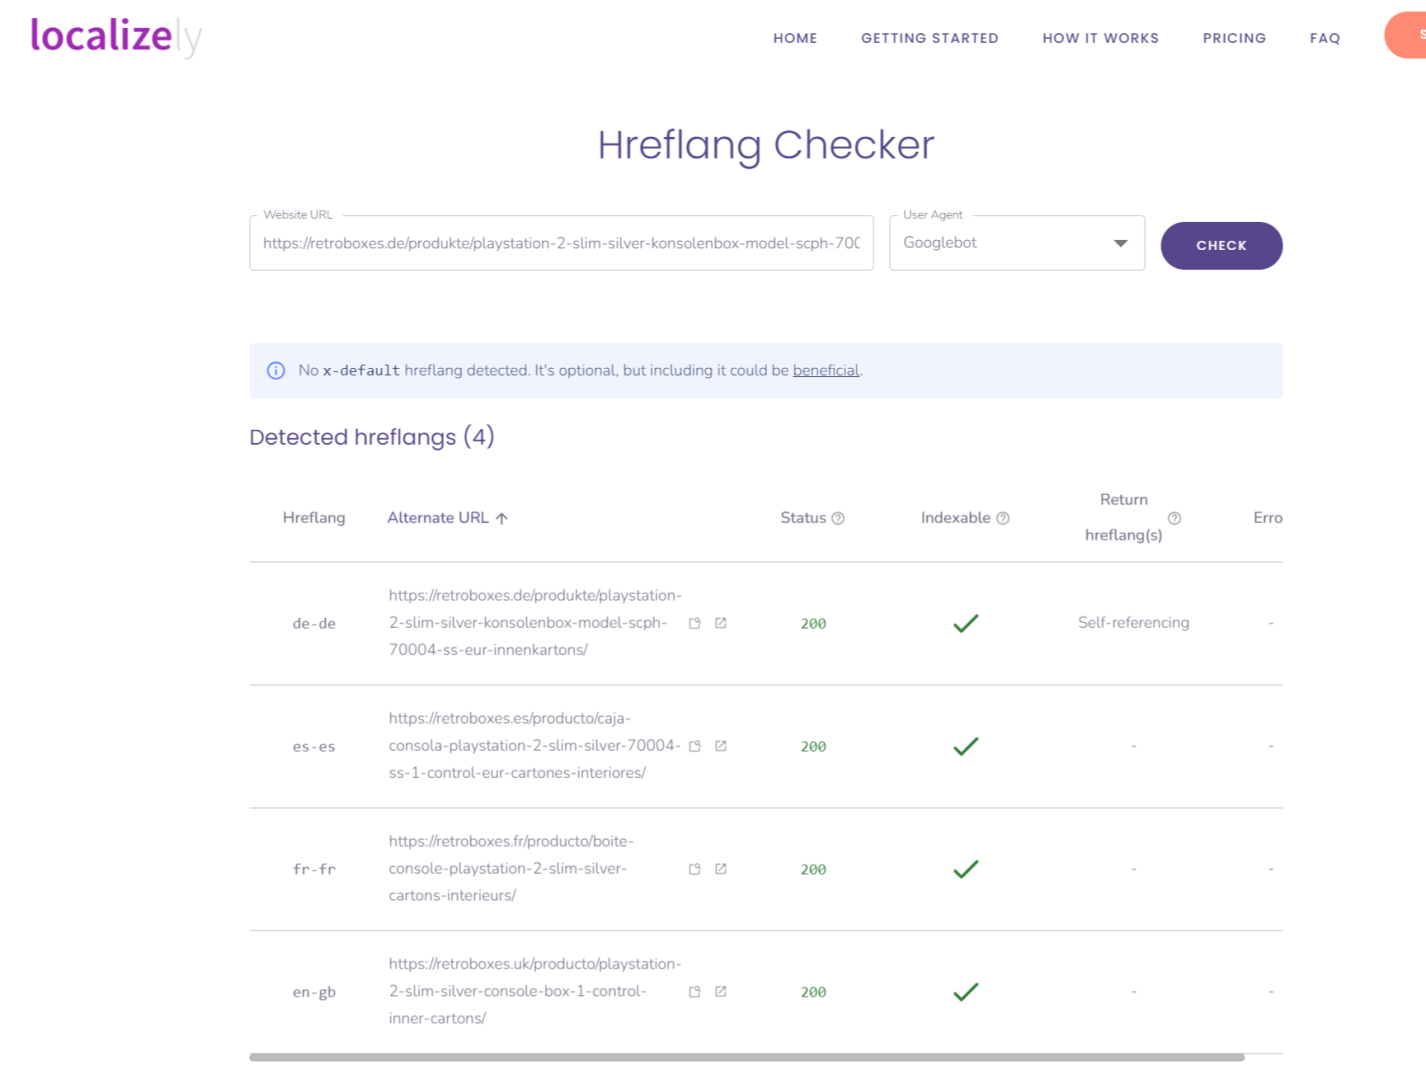Open the FAQ page
Viewport: 1426px width, 1080px height.
point(1325,38)
